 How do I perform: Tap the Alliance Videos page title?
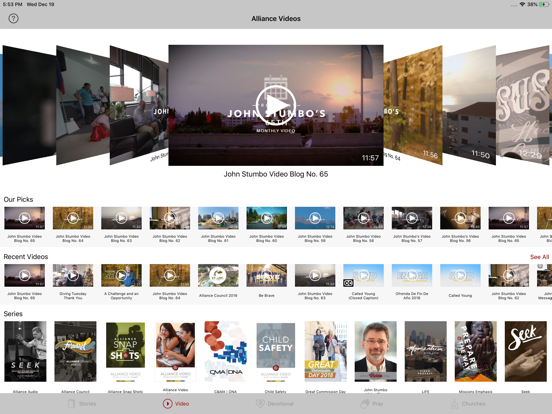point(276,19)
